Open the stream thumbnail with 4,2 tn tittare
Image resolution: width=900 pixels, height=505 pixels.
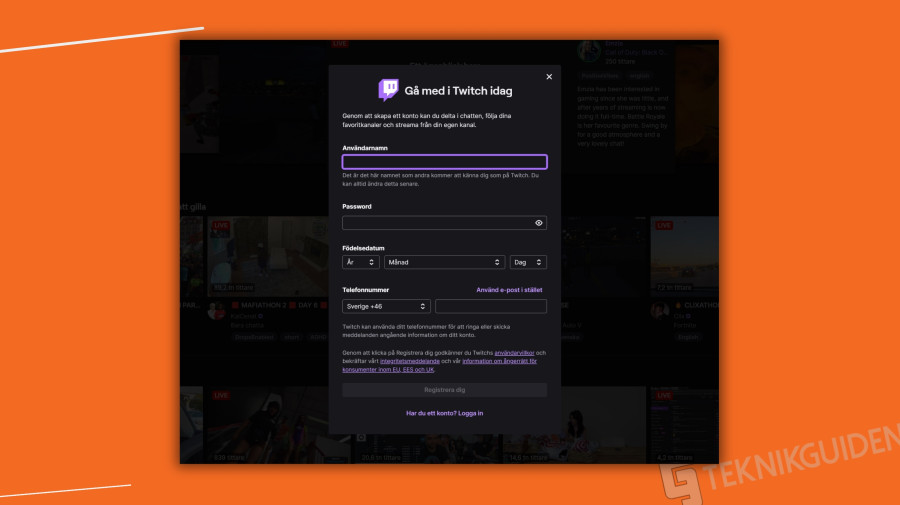coord(684,425)
